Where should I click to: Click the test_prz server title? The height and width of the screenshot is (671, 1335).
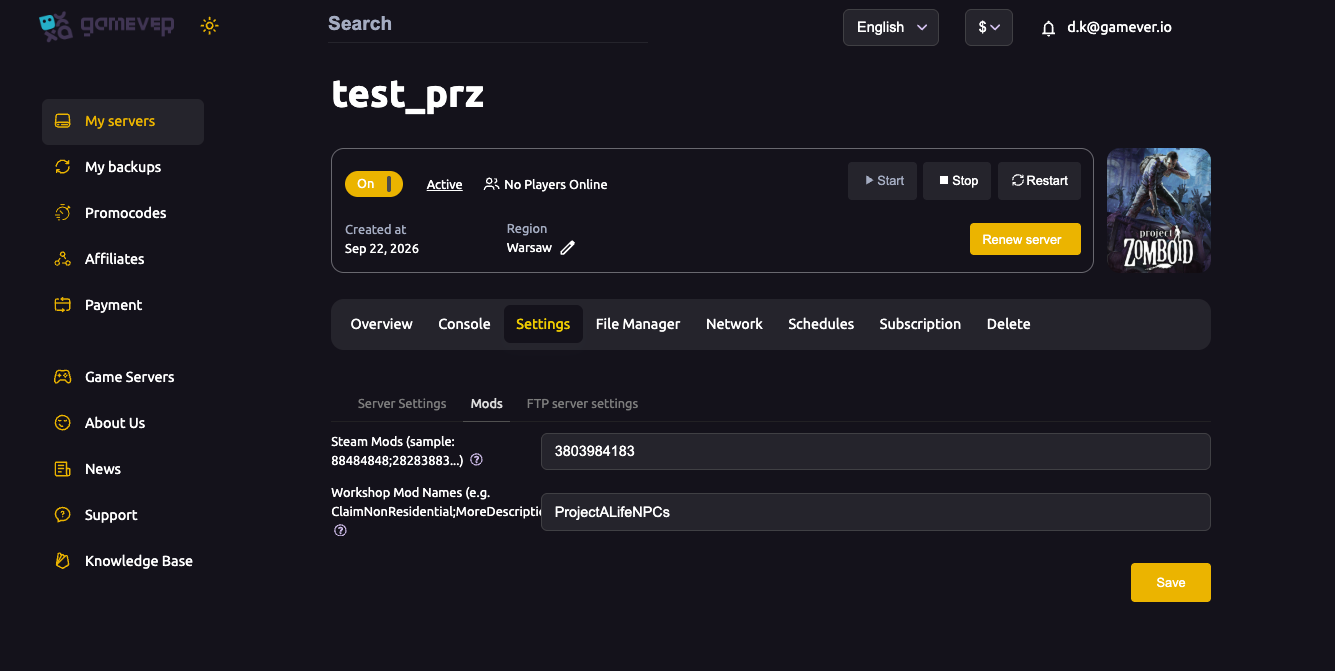click(408, 94)
